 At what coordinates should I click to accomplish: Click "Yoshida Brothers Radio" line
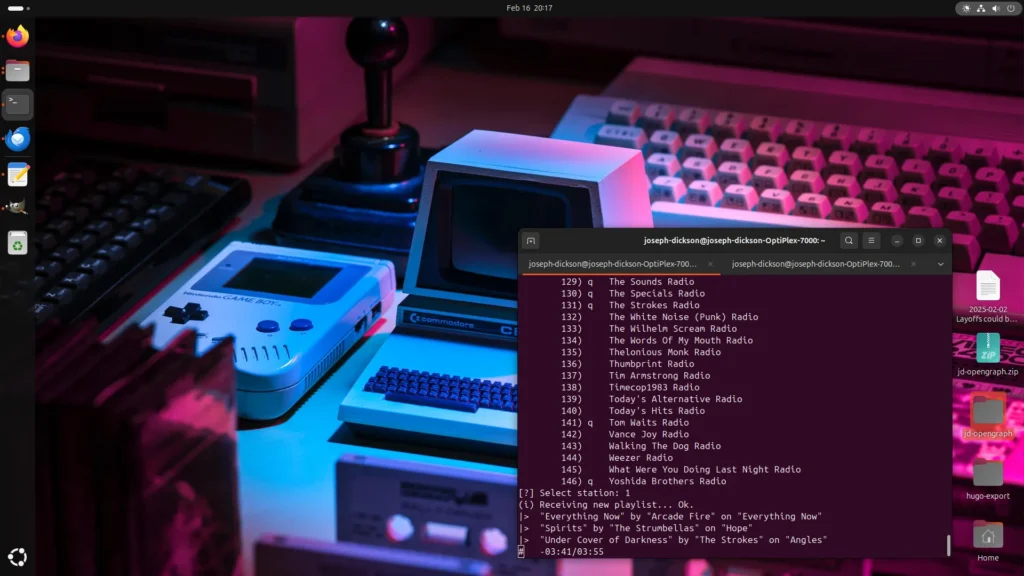coord(667,481)
